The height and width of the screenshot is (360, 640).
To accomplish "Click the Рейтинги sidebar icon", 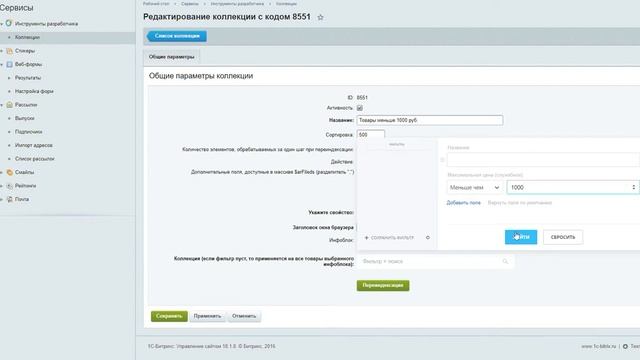I will click(9, 186).
